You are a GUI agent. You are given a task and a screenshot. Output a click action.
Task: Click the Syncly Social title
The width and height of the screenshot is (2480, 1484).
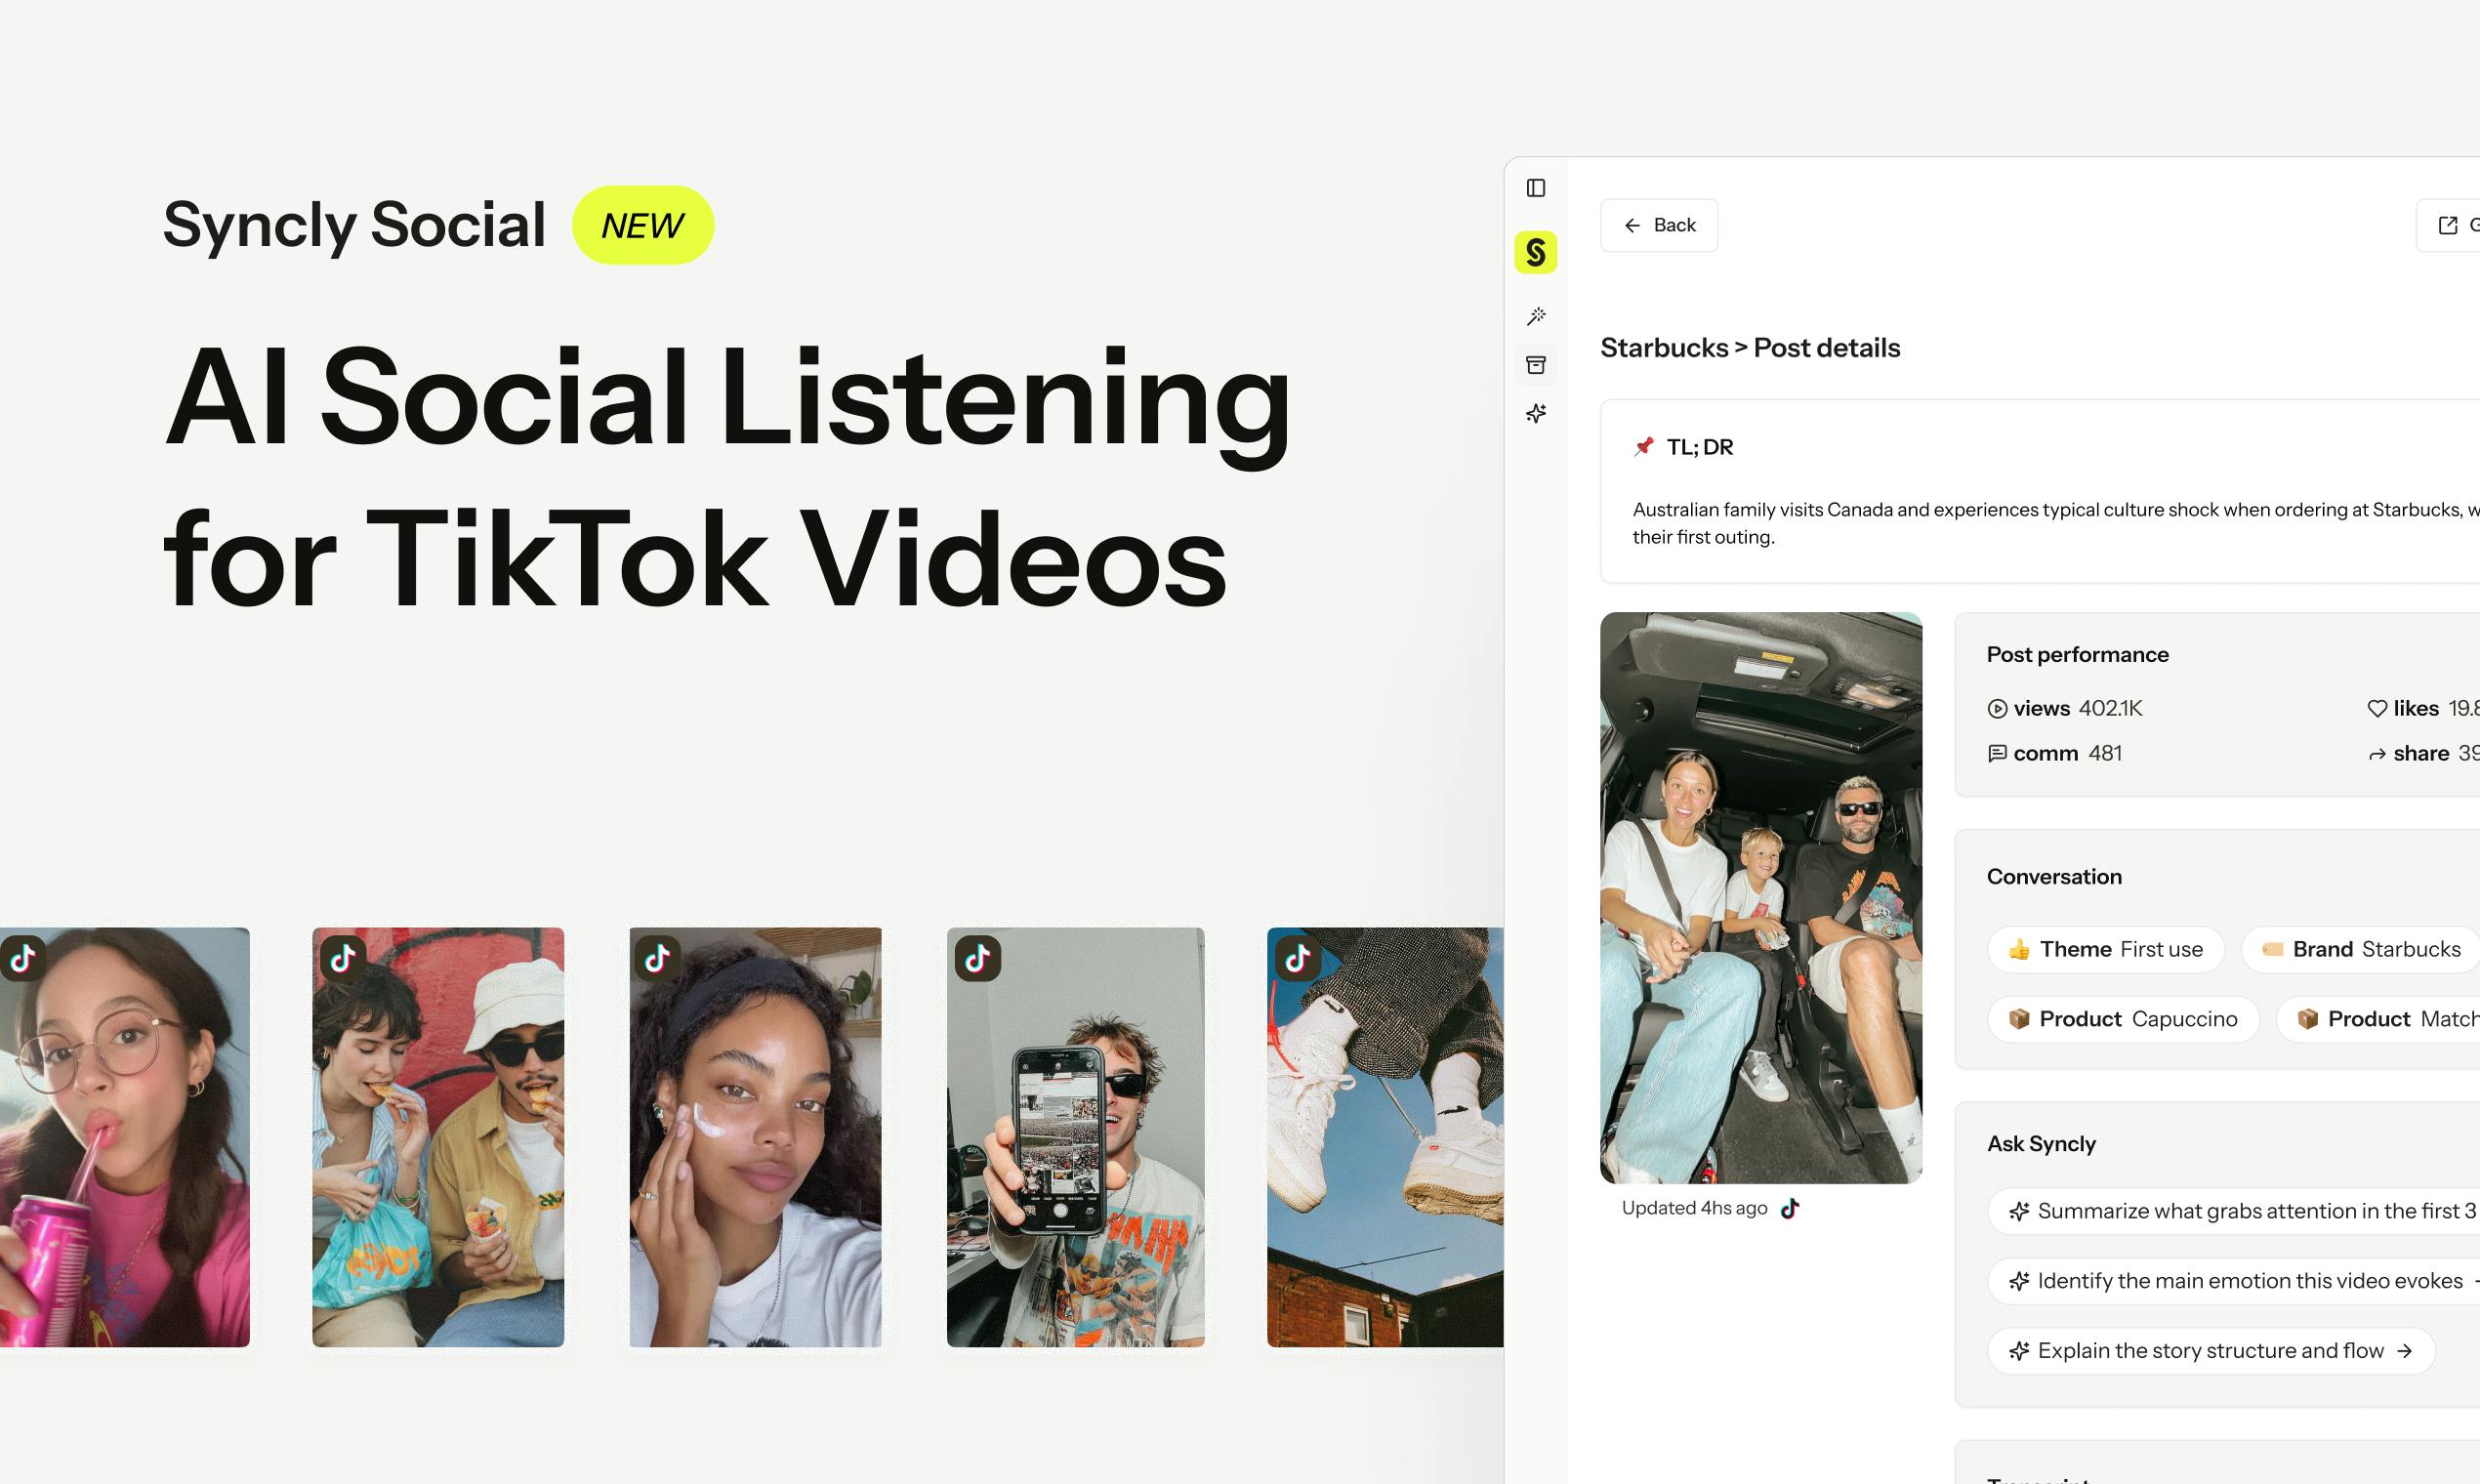pyautogui.click(x=354, y=225)
